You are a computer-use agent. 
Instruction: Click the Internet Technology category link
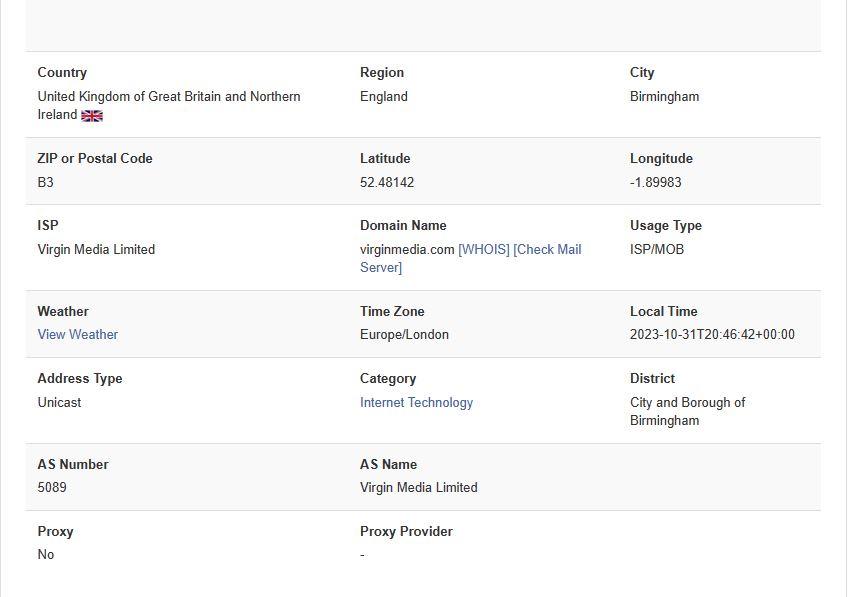(x=416, y=402)
